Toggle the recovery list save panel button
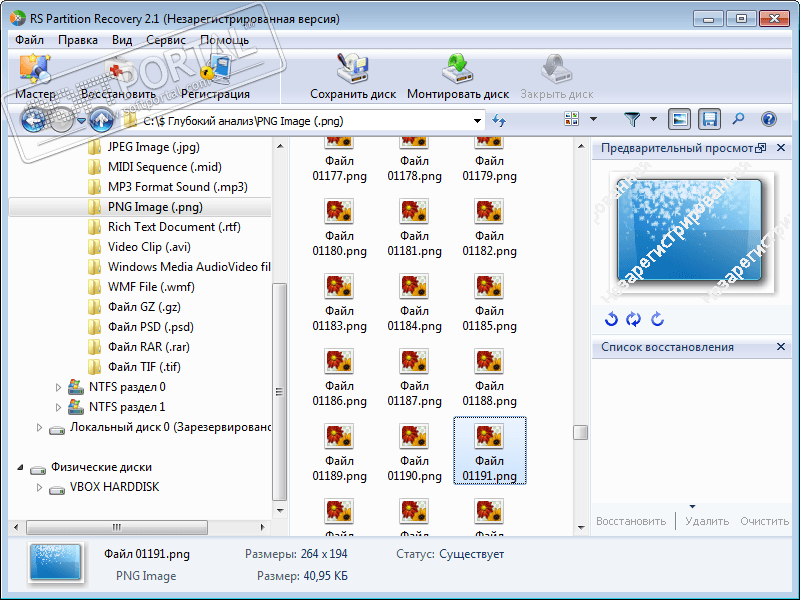800x600 pixels. coord(709,119)
